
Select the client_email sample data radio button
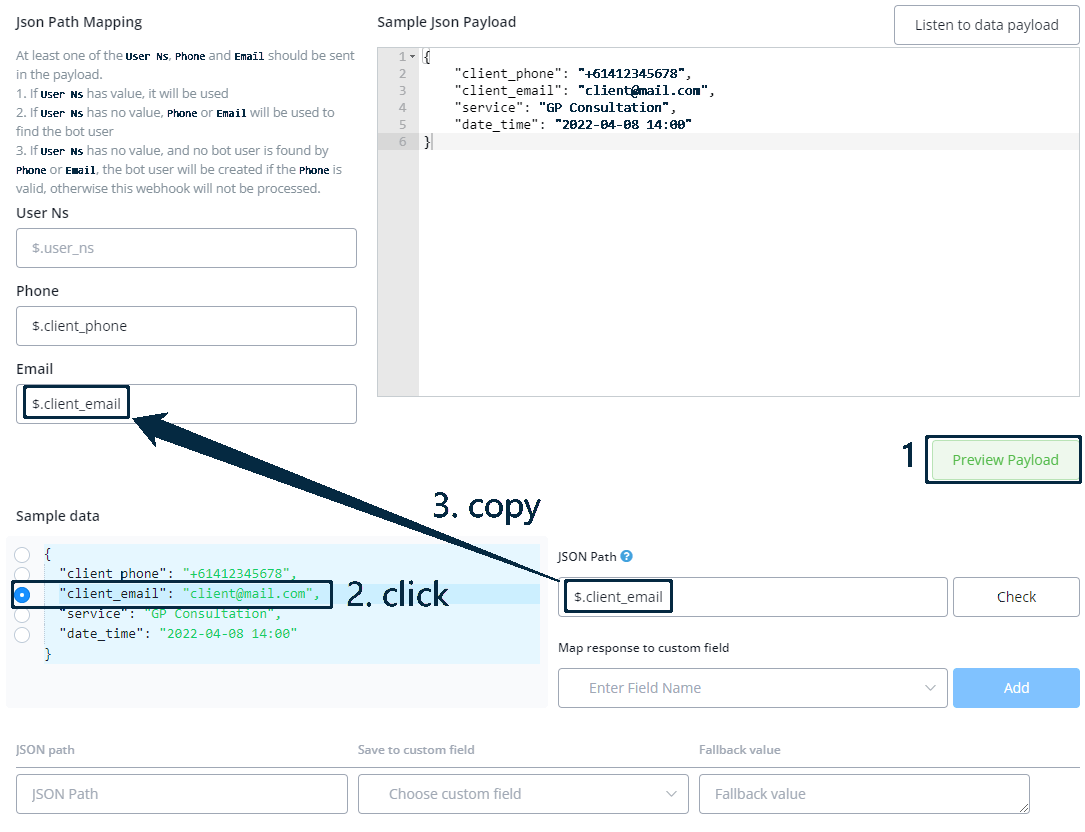tap(22, 595)
